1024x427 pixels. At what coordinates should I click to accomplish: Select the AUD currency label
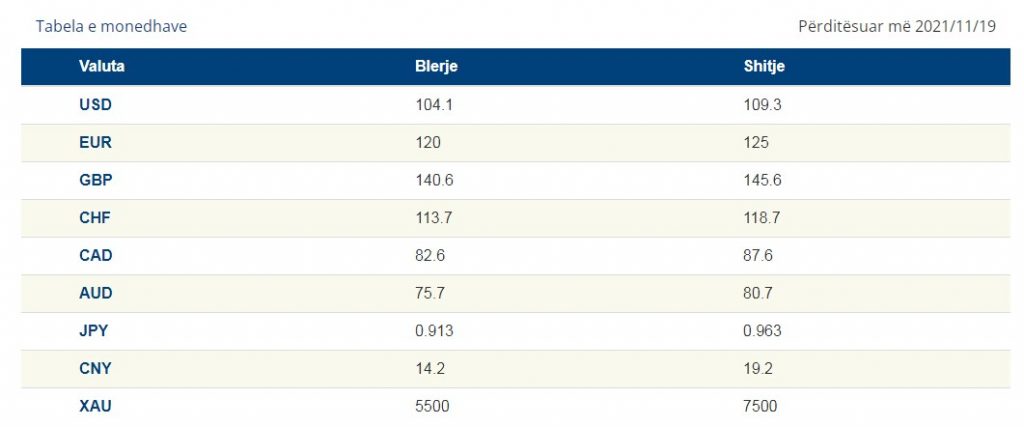[95, 293]
